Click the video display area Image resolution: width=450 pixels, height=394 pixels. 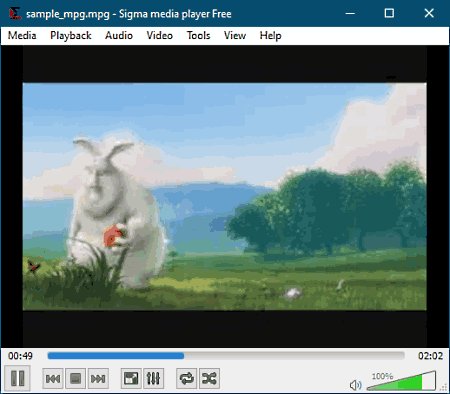click(x=225, y=196)
